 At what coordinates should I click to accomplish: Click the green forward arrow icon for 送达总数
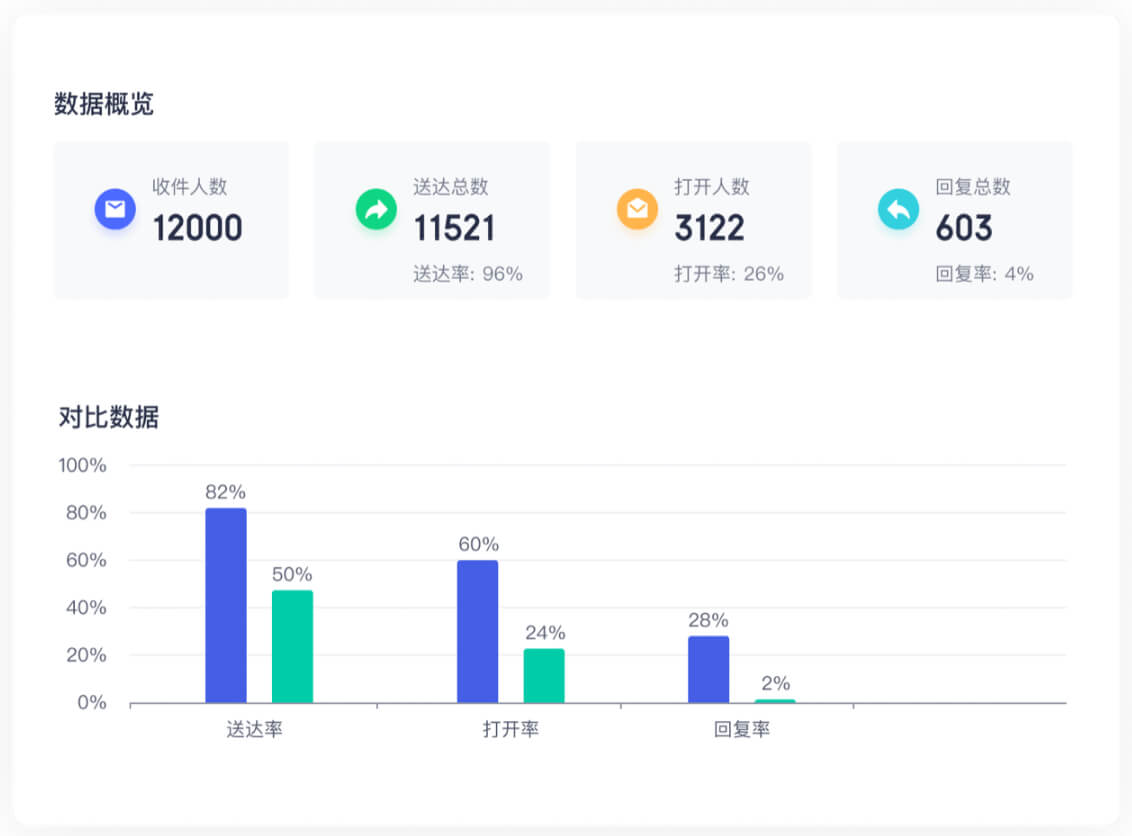376,209
